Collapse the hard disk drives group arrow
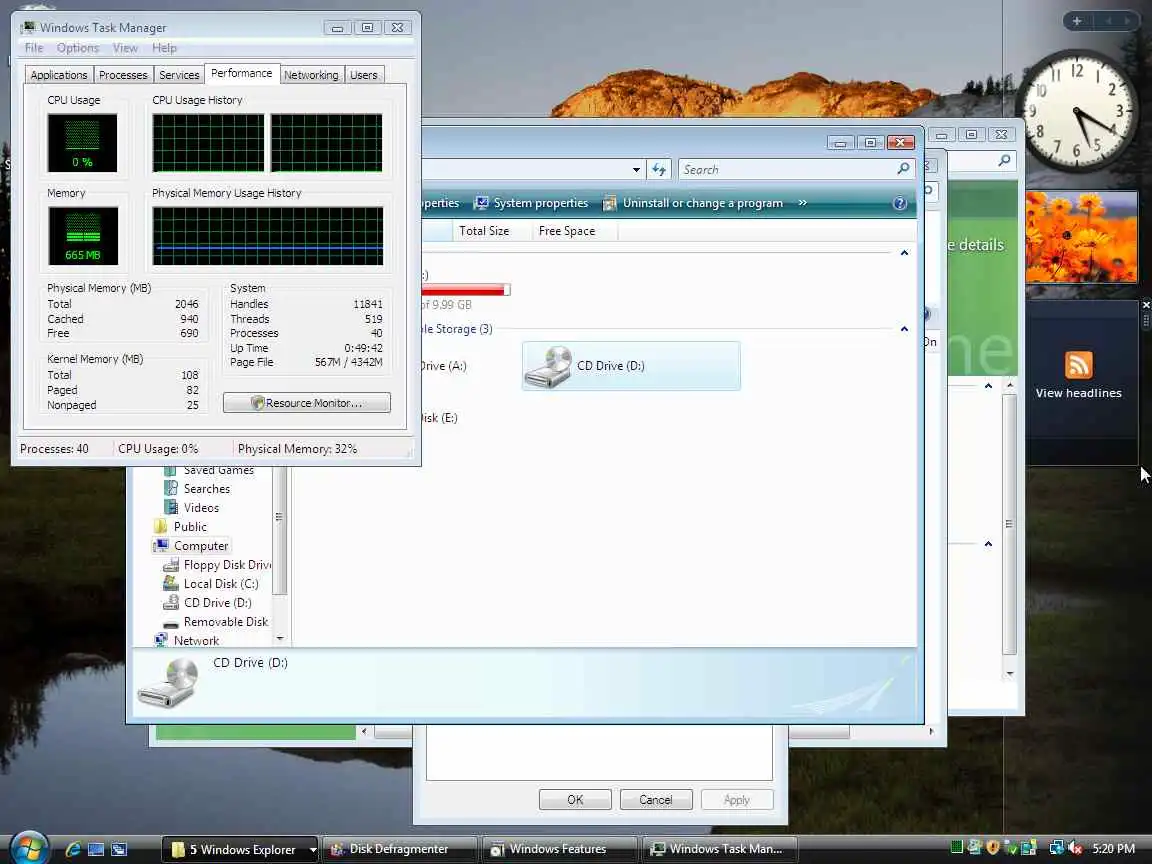 point(904,253)
